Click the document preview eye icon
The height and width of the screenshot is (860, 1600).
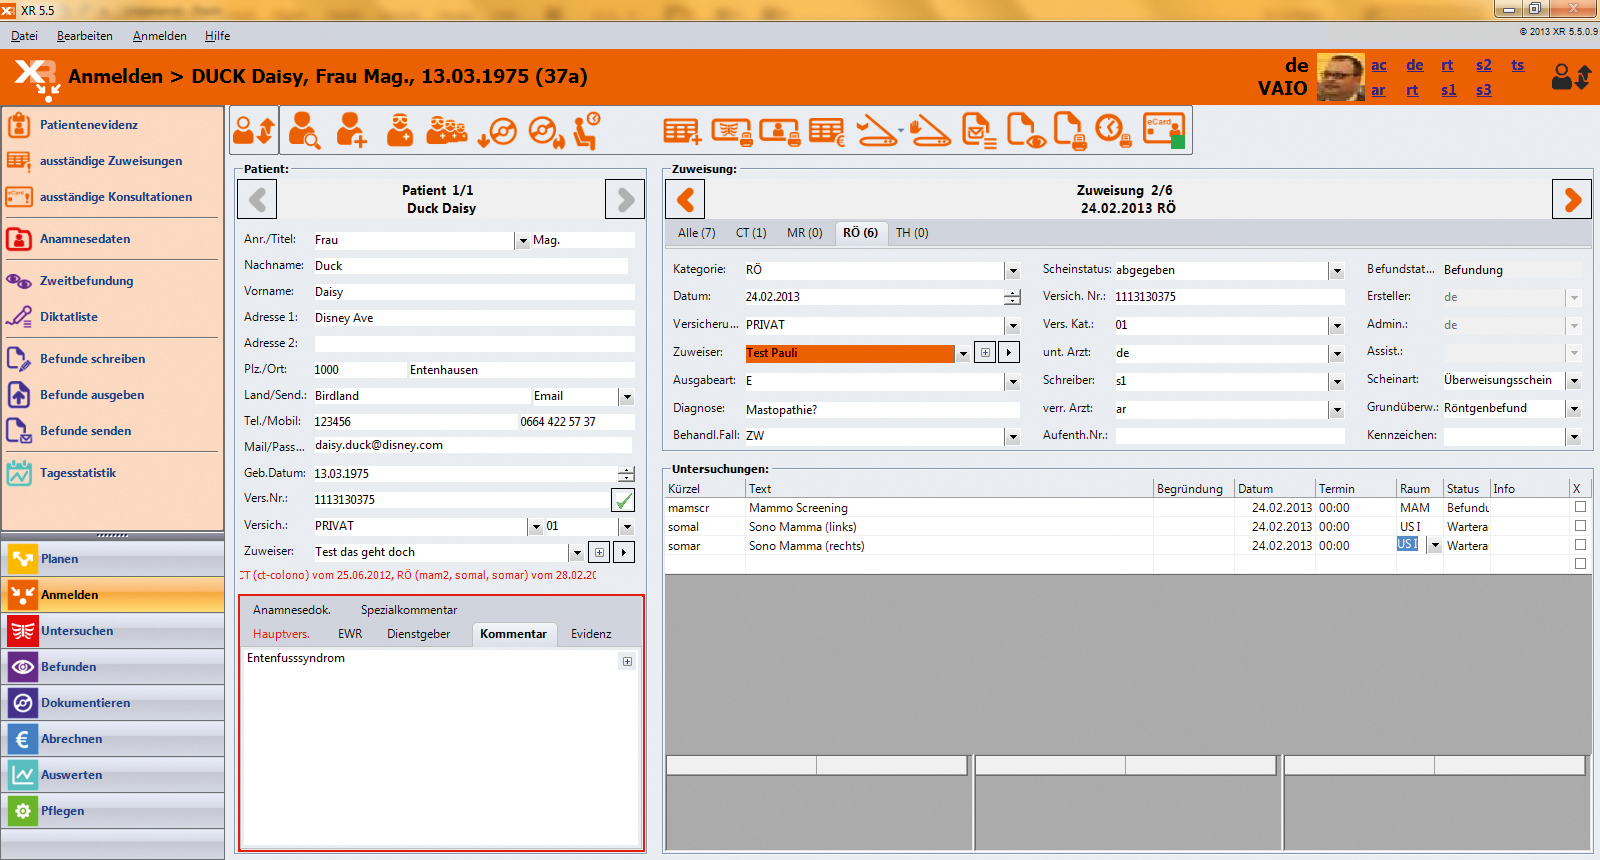[x=1026, y=131]
